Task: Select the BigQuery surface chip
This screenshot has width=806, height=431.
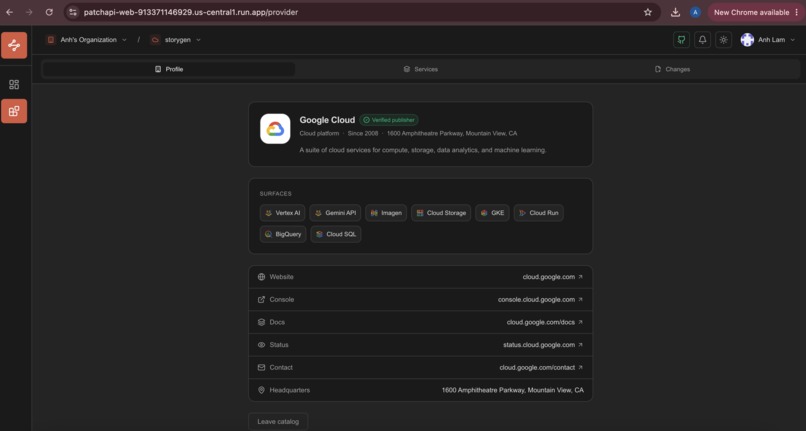Action: (283, 234)
